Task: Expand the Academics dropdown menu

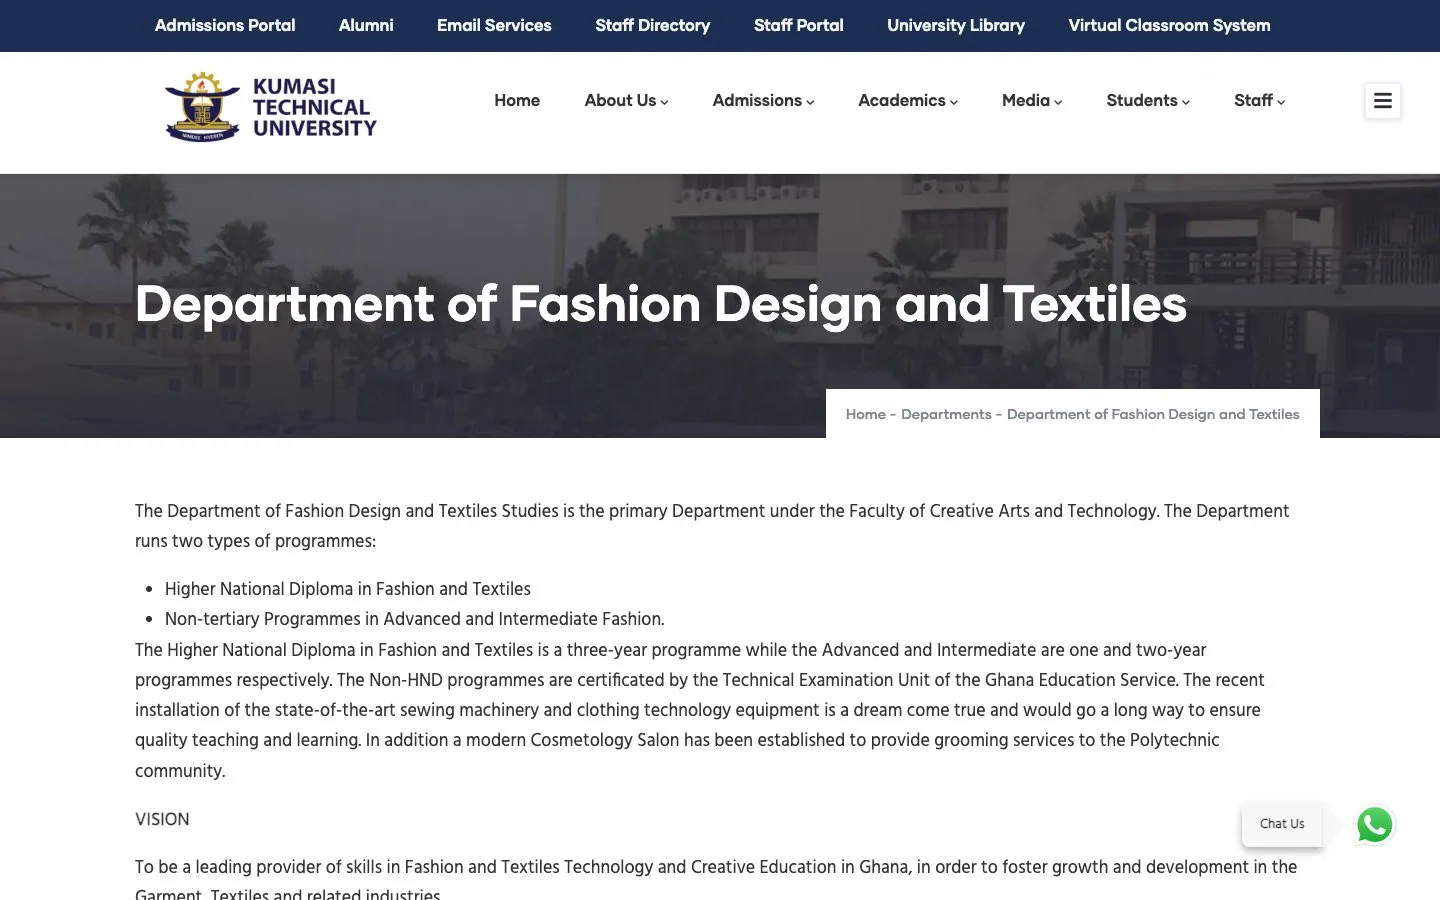Action: click(908, 100)
